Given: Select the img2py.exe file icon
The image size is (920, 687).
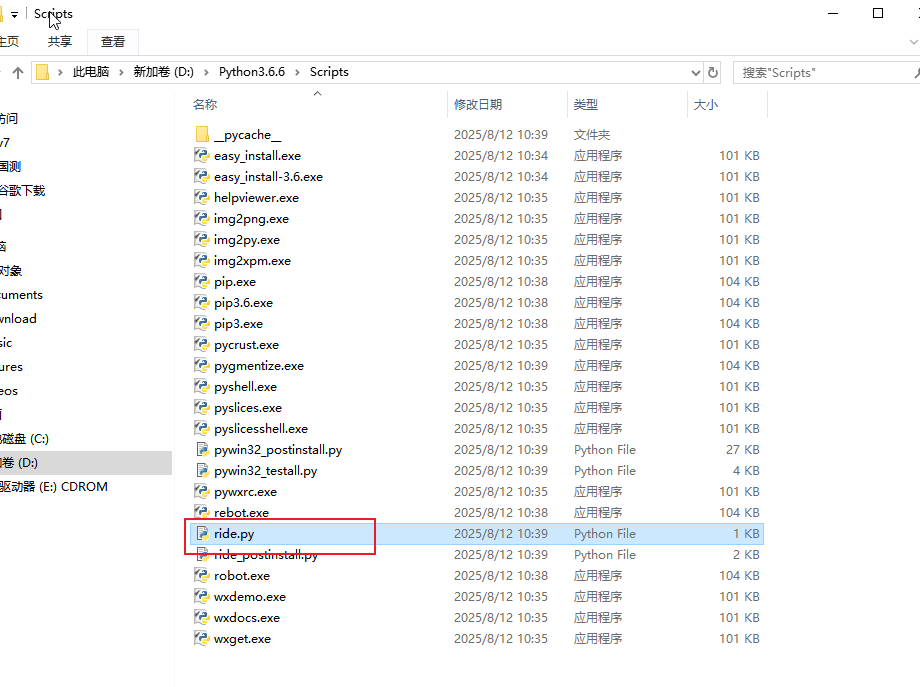Looking at the screenshot, I should [x=202, y=239].
